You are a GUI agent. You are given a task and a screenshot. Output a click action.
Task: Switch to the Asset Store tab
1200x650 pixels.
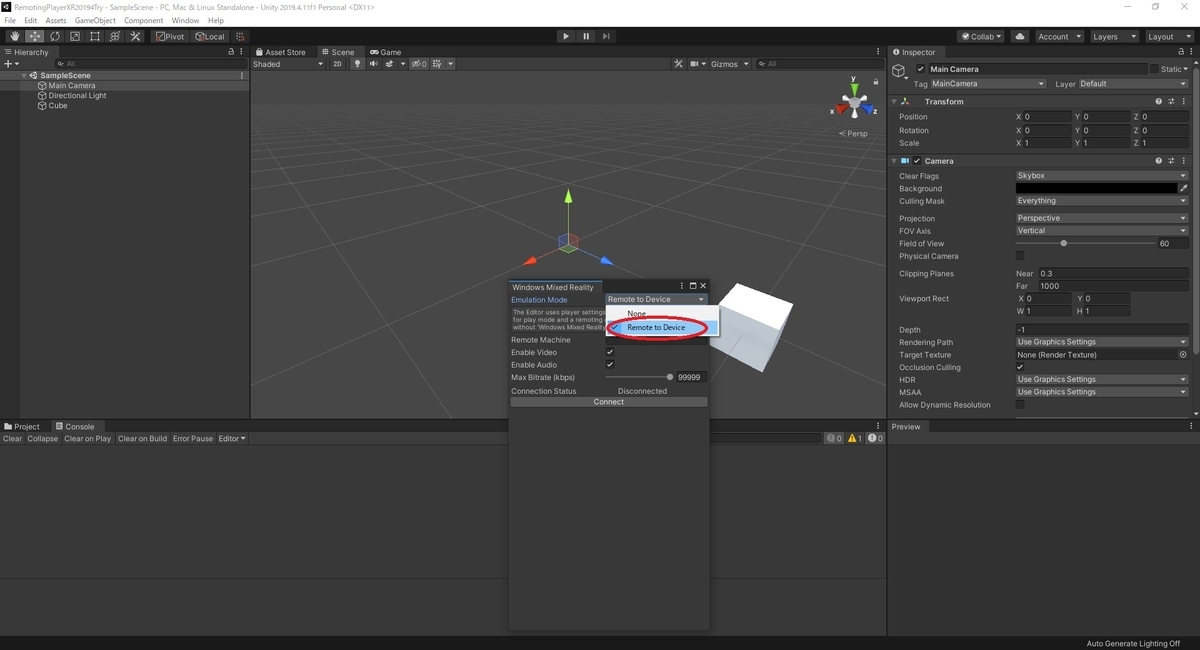point(281,52)
